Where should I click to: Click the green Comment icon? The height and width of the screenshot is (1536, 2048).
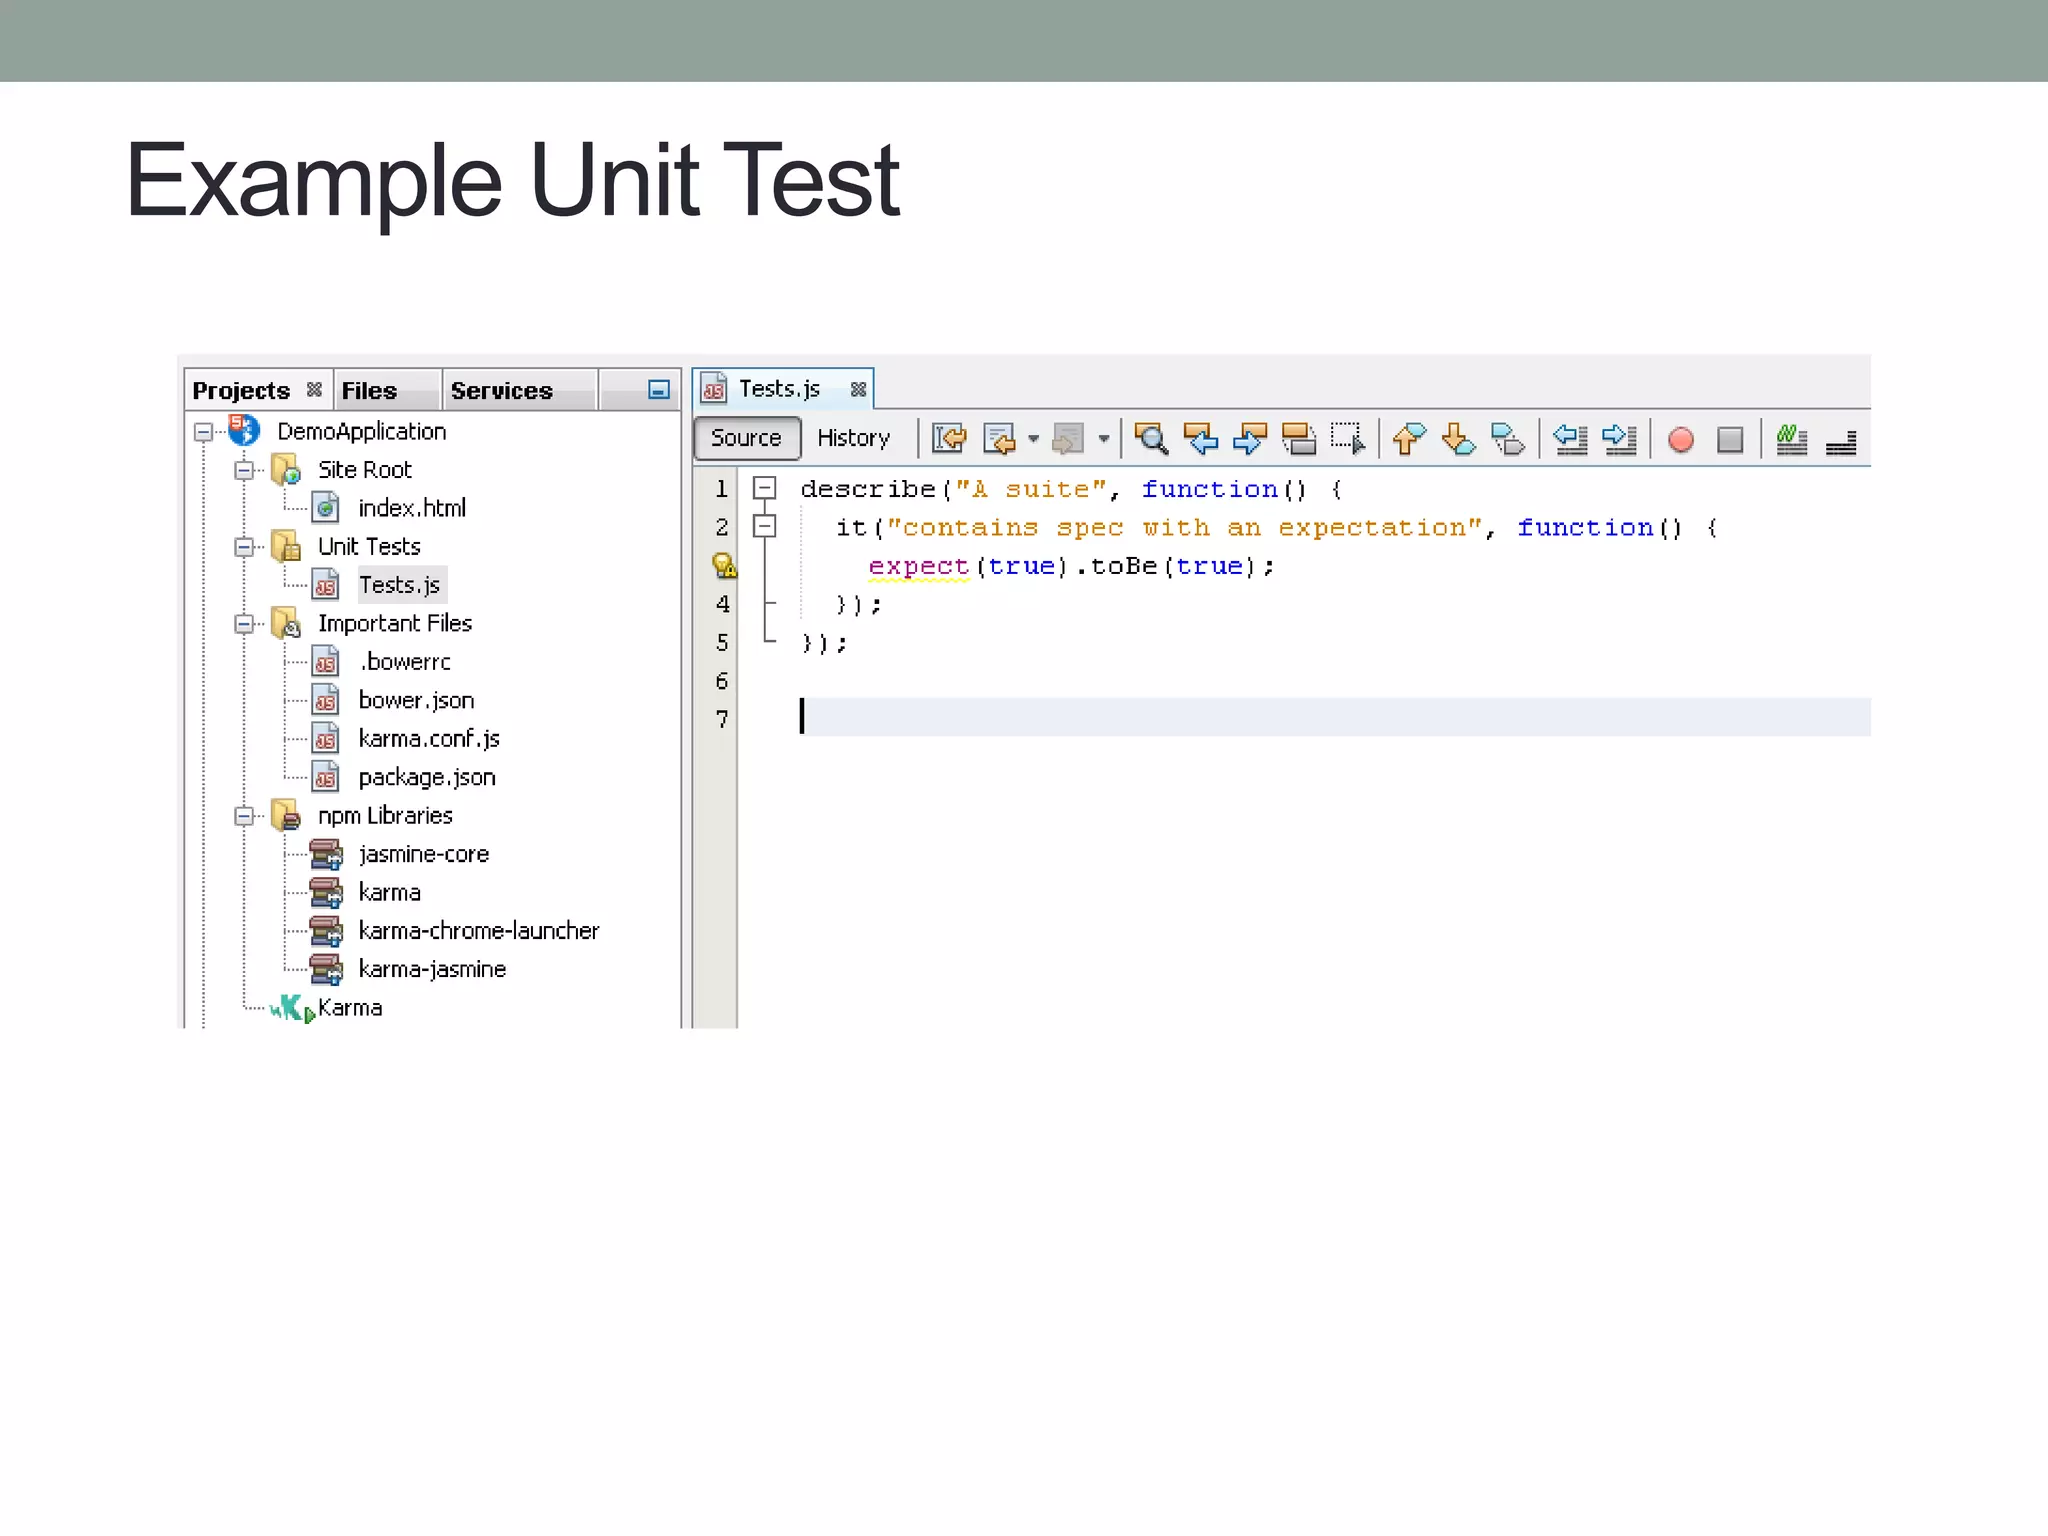[1791, 439]
